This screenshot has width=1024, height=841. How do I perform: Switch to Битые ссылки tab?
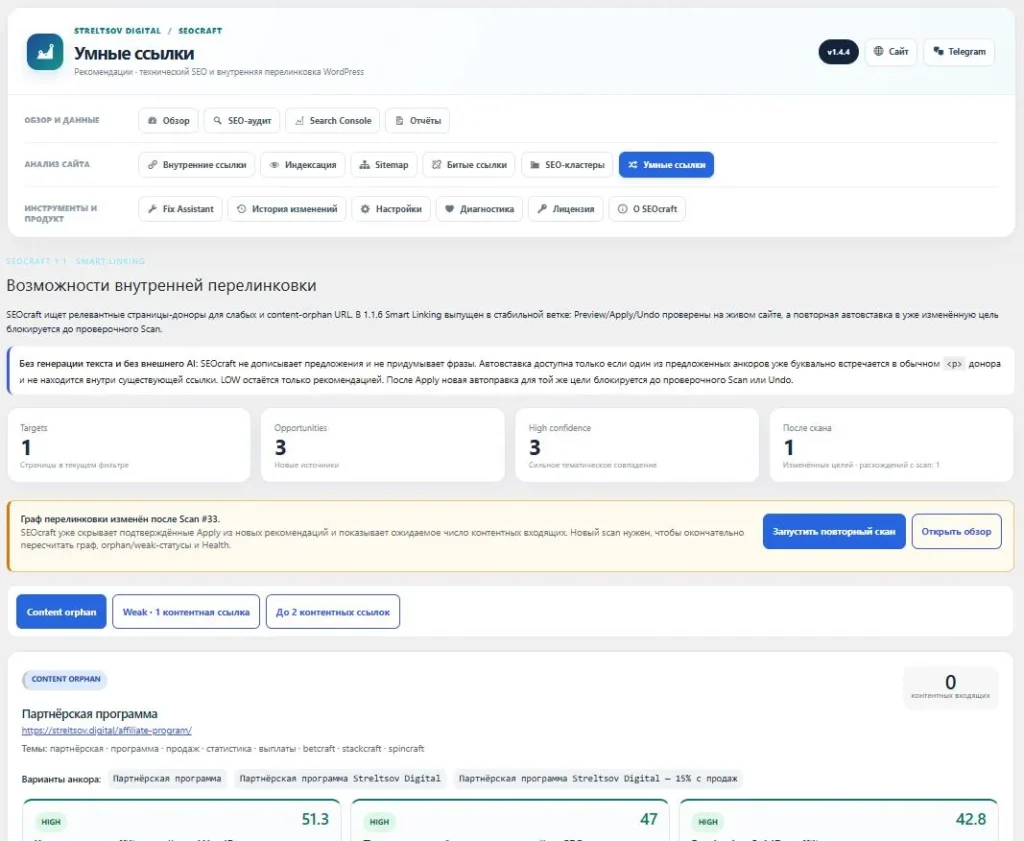469,165
